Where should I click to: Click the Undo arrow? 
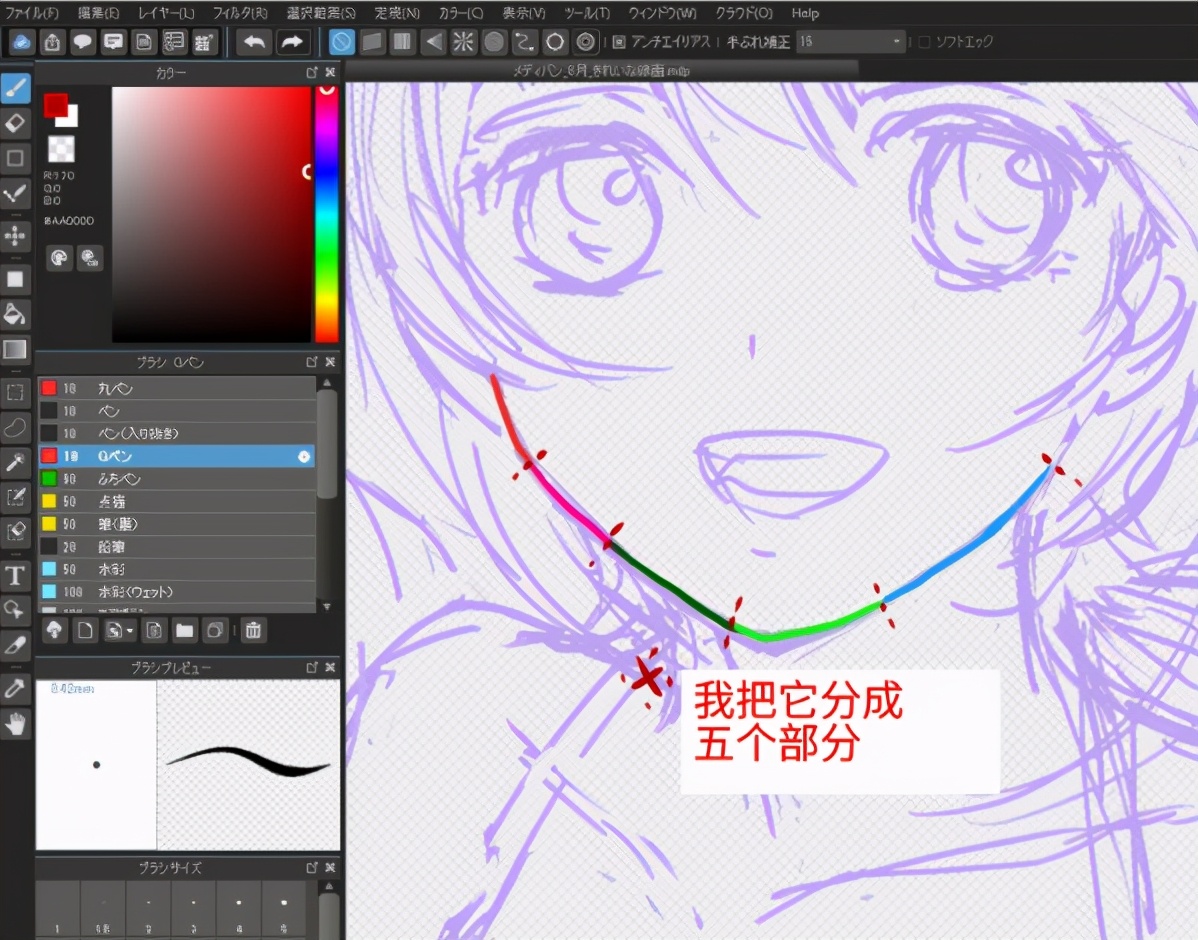pyautogui.click(x=254, y=42)
